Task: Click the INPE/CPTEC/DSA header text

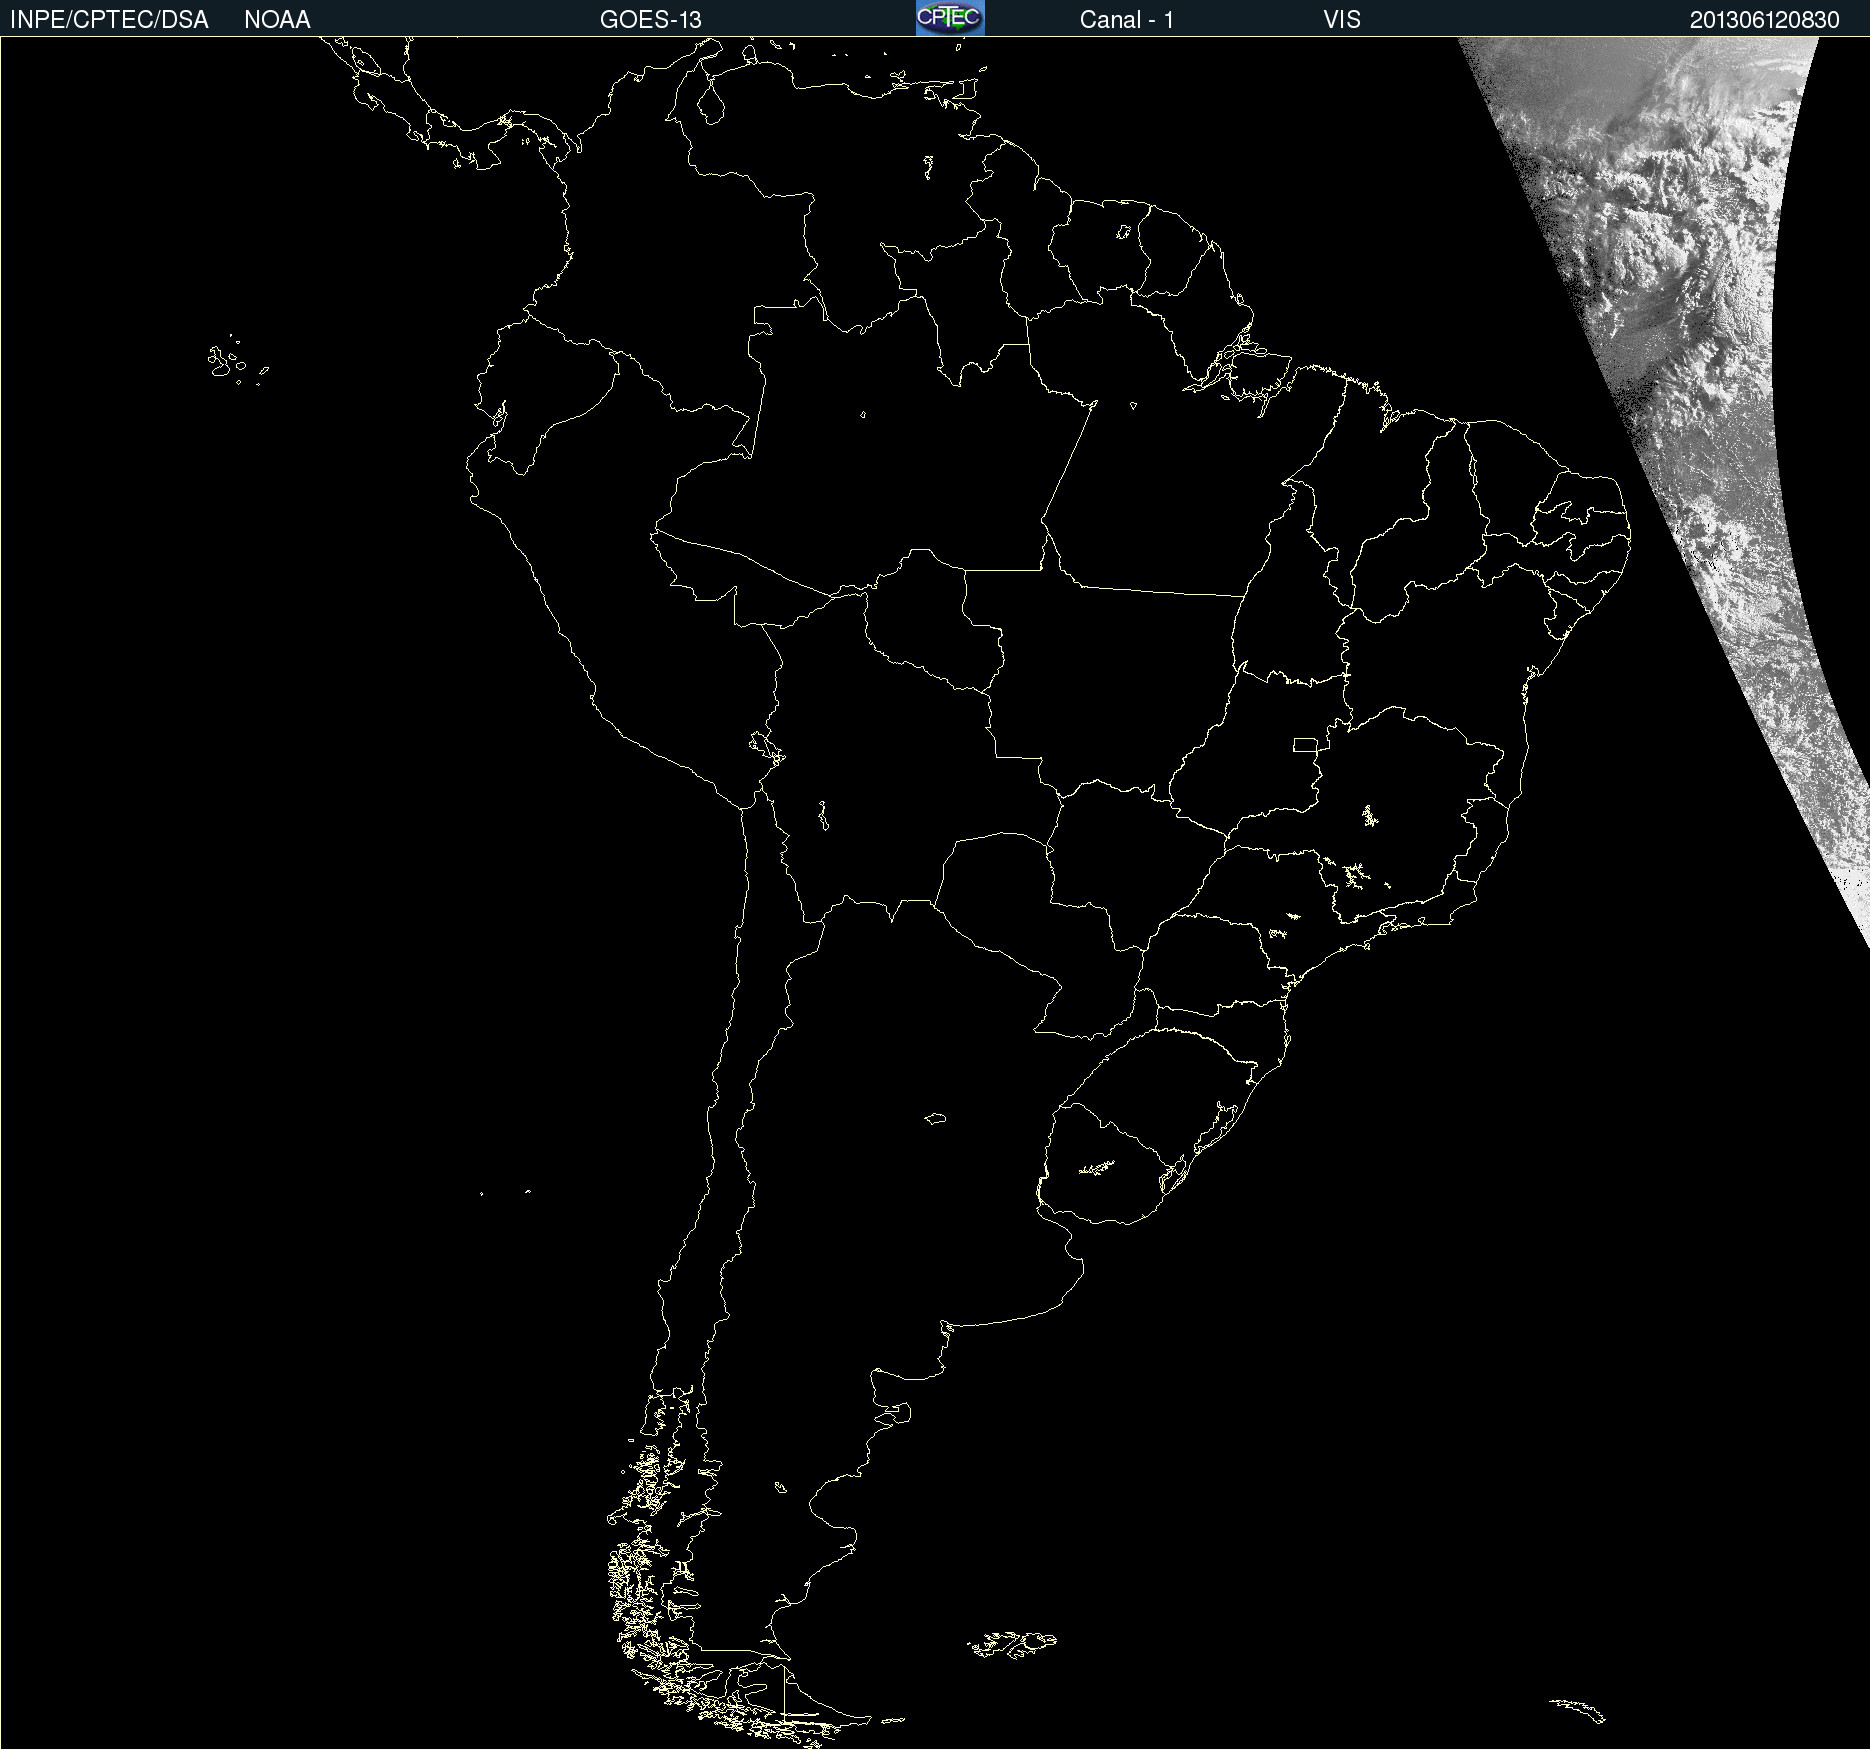Action: (x=109, y=20)
